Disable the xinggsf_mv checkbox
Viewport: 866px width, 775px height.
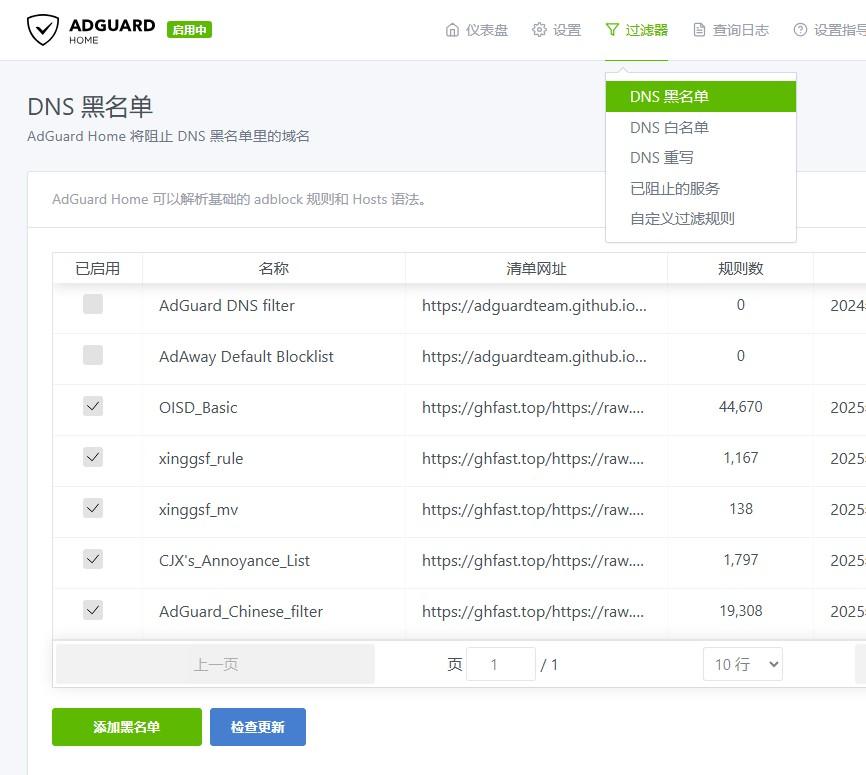93,508
